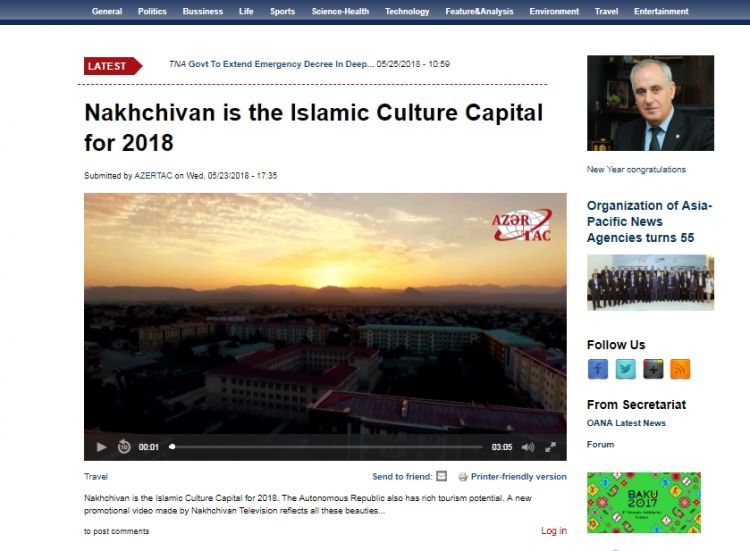Click the AZERTAC author link

pyautogui.click(x=153, y=176)
